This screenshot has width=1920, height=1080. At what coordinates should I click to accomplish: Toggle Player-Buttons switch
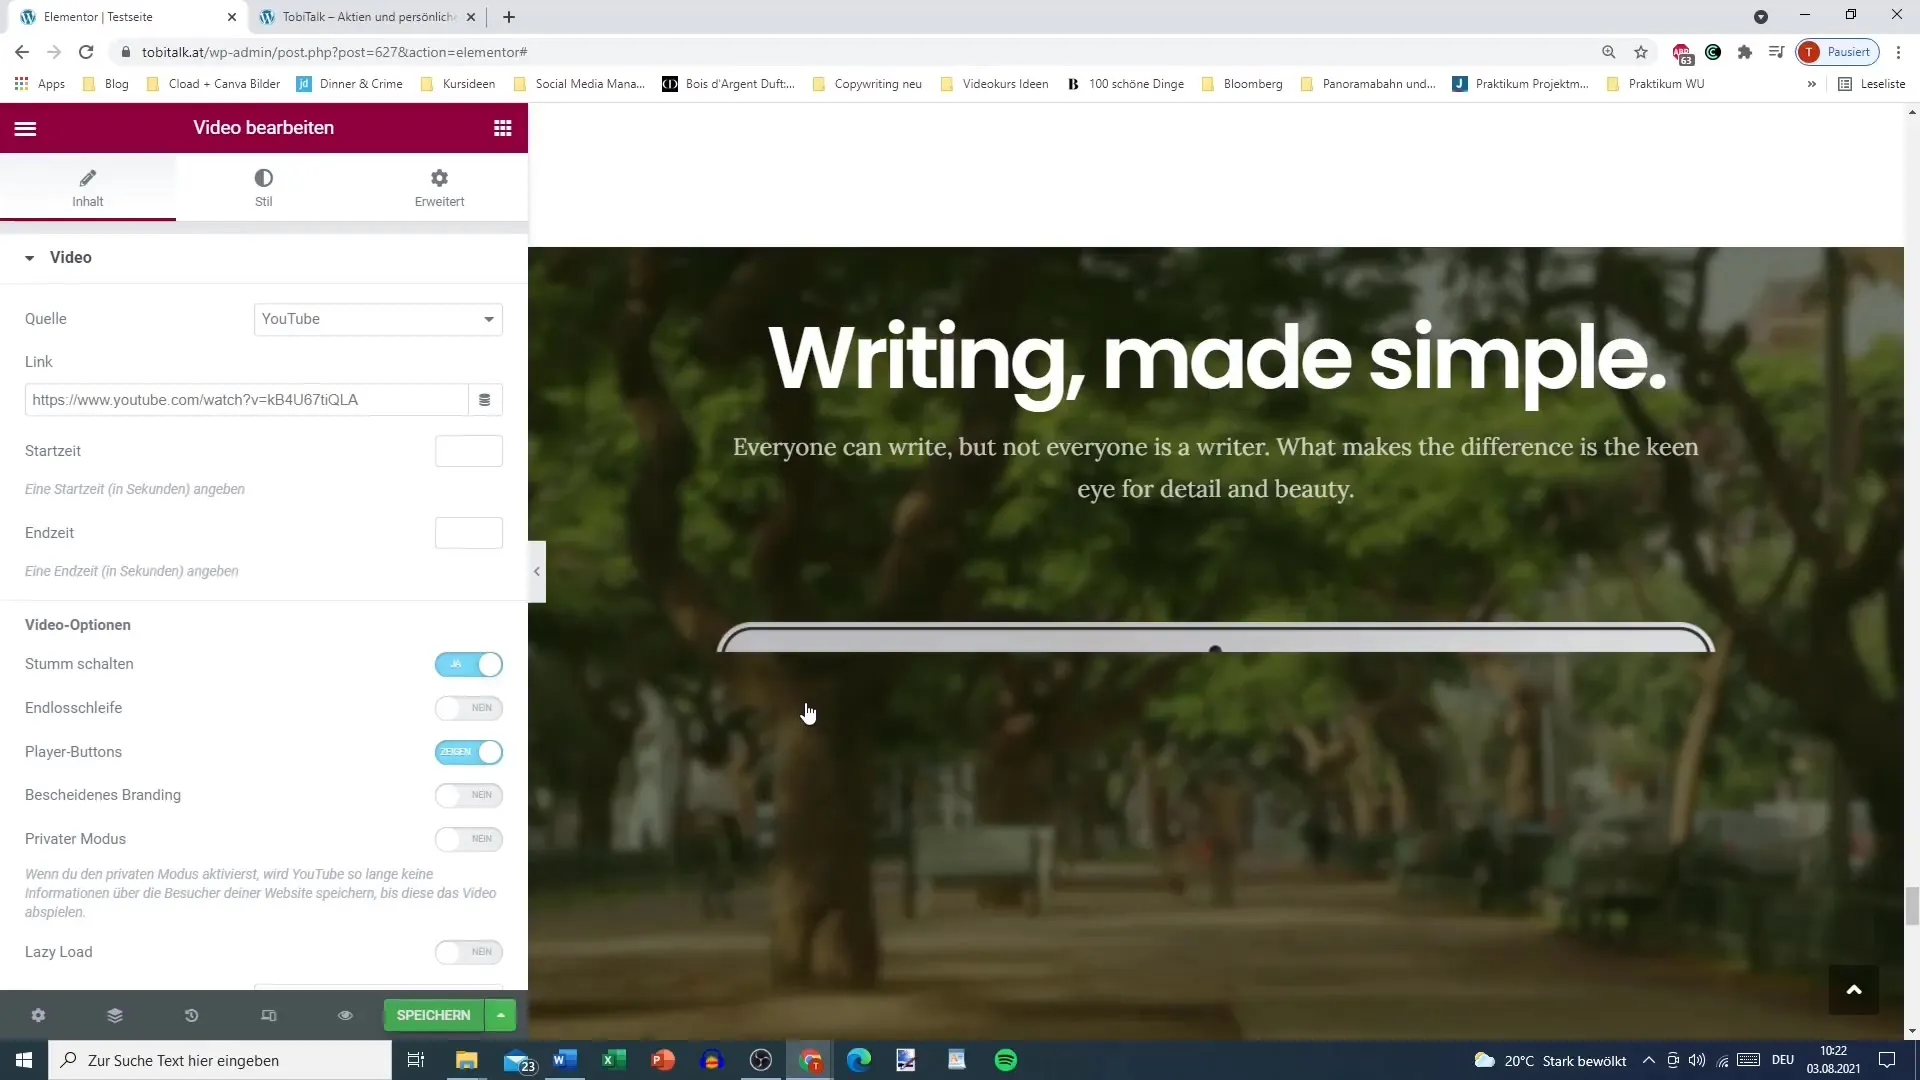tap(468, 752)
